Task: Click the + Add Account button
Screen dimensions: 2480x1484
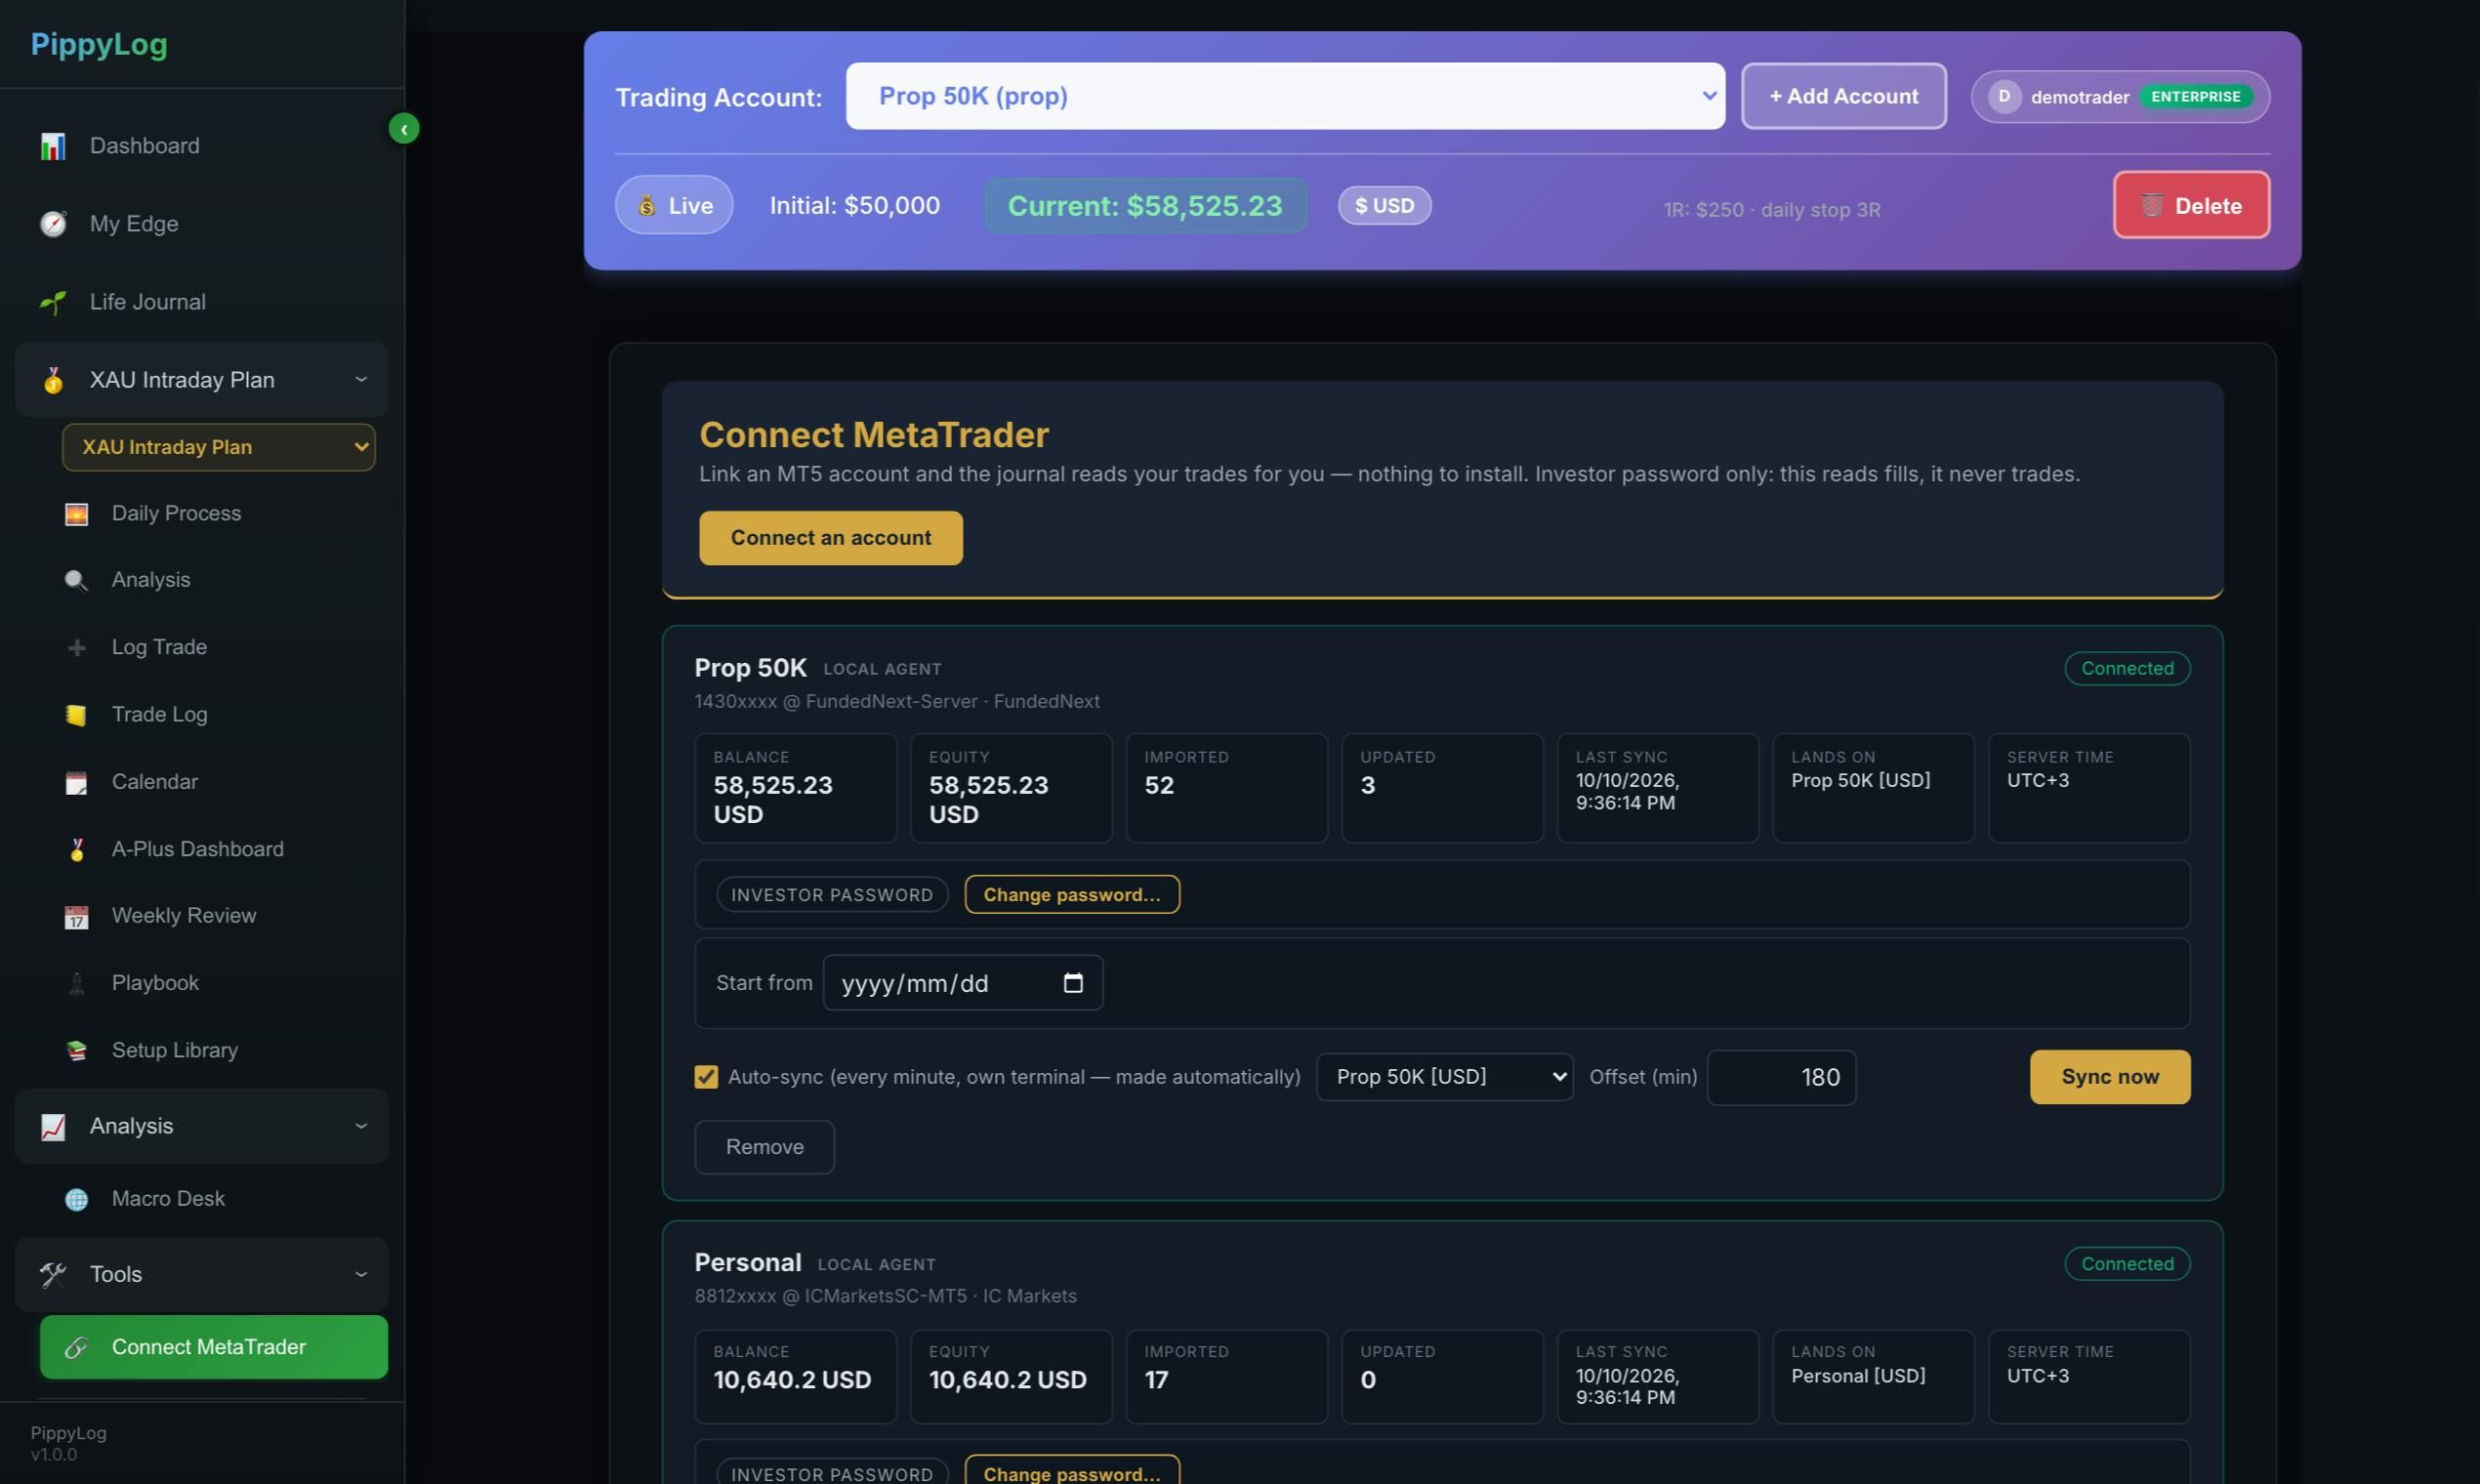Action: [1843, 96]
